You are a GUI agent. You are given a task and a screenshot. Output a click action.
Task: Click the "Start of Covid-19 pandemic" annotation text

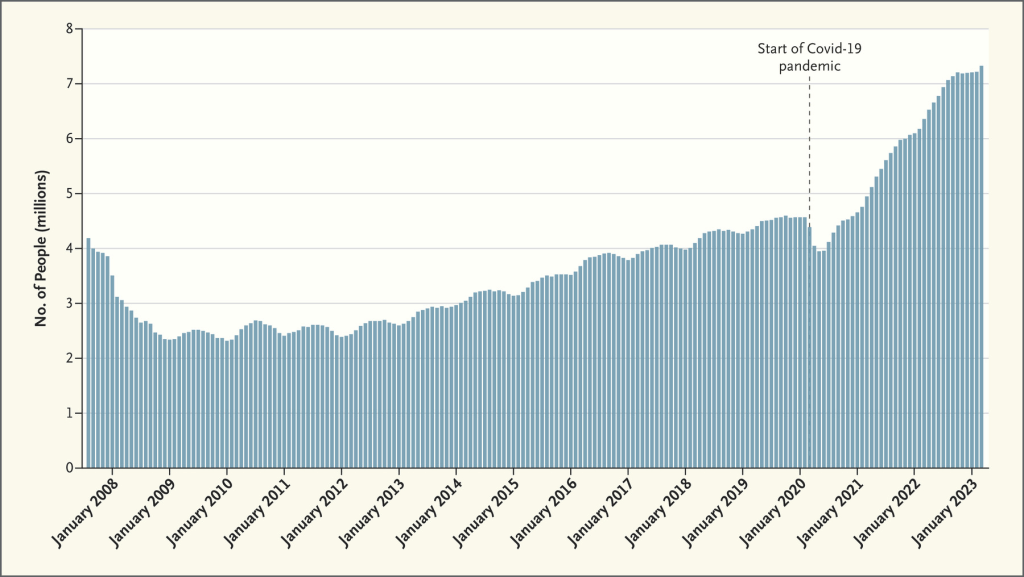tap(808, 56)
